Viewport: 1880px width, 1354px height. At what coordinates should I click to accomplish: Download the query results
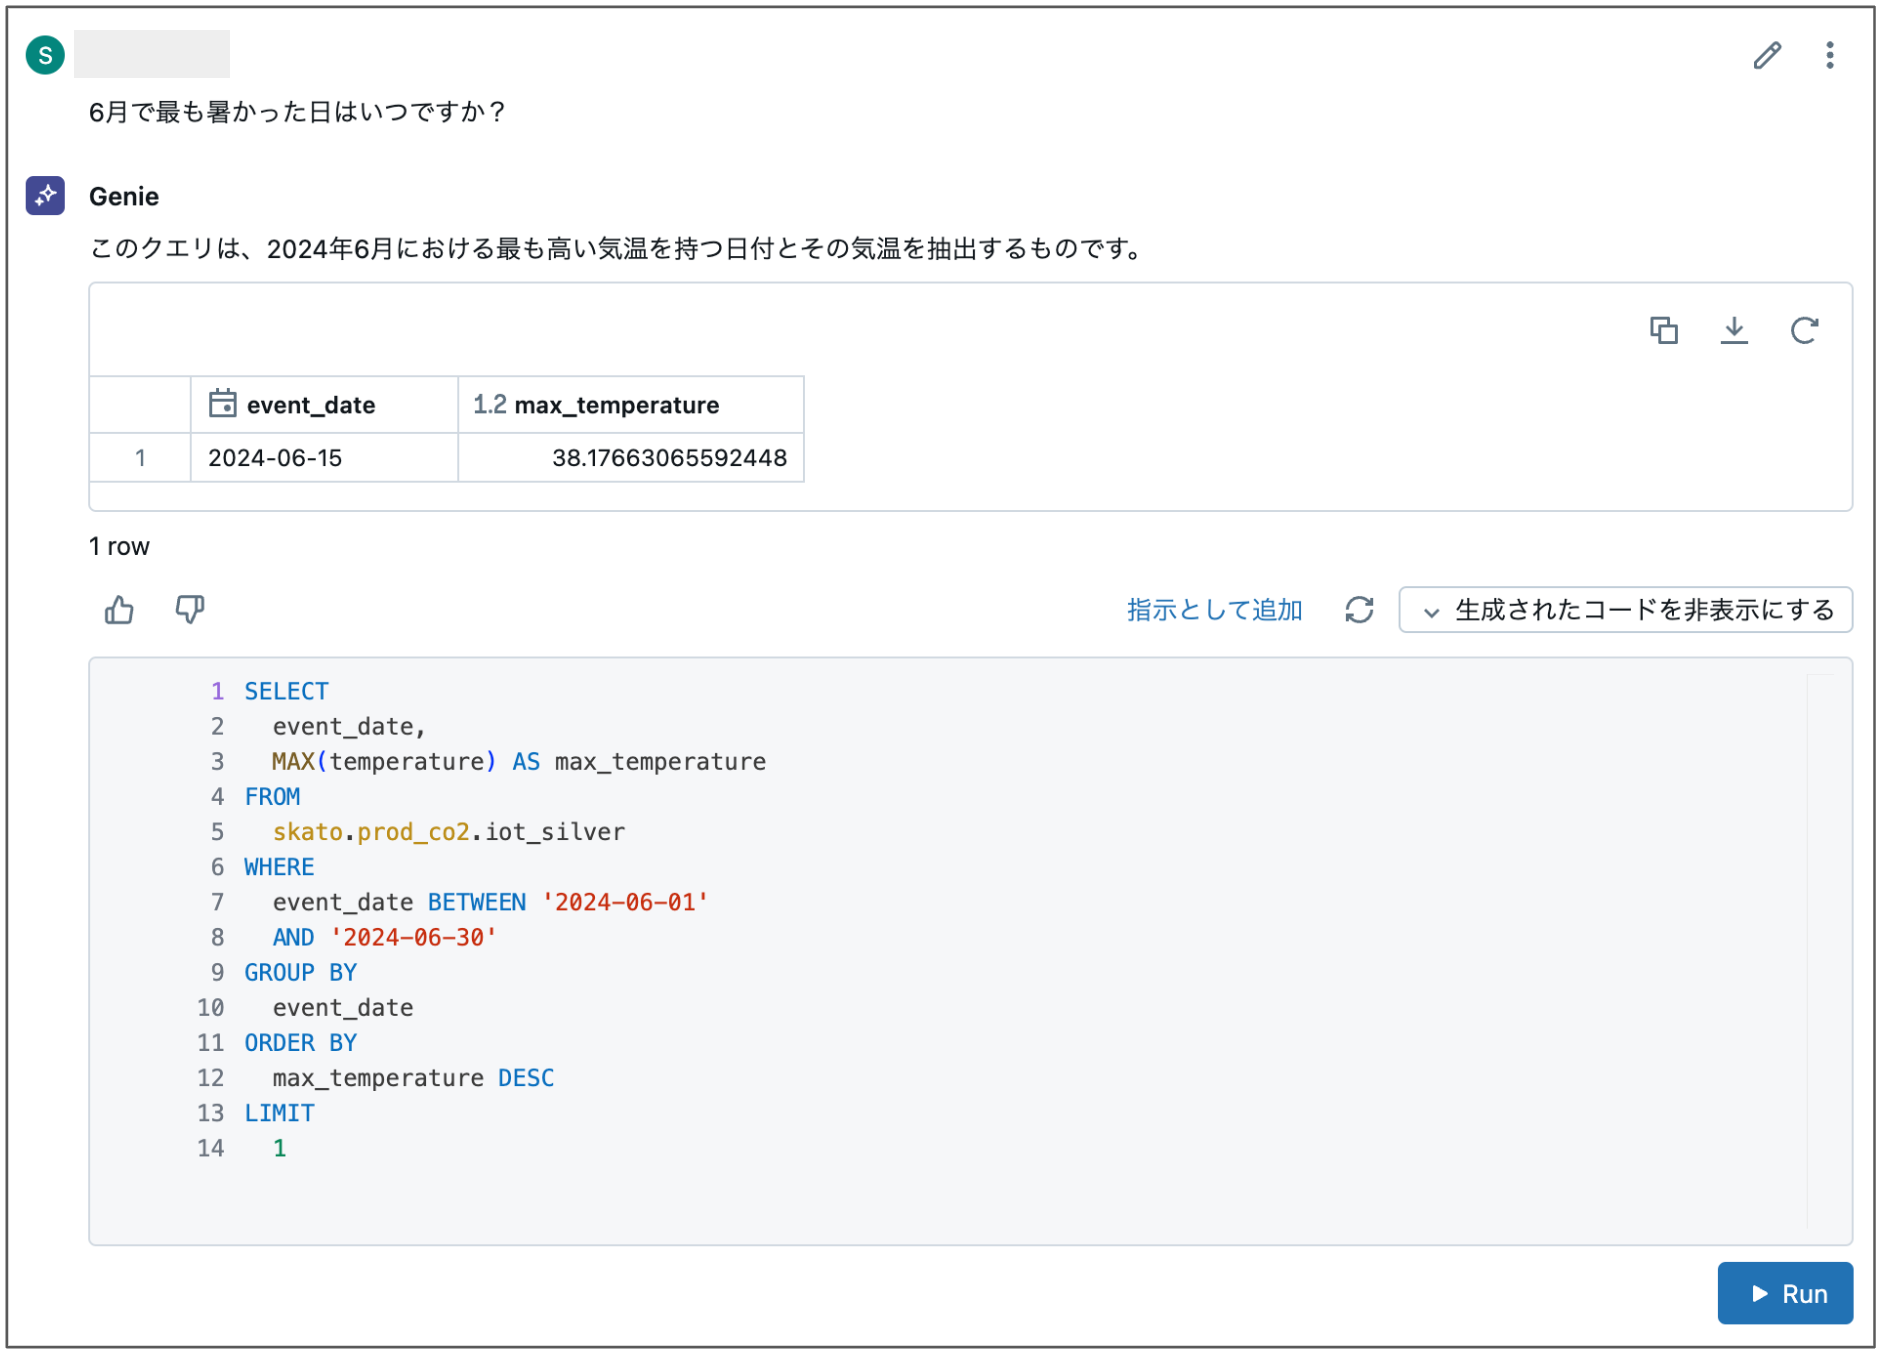click(x=1734, y=330)
